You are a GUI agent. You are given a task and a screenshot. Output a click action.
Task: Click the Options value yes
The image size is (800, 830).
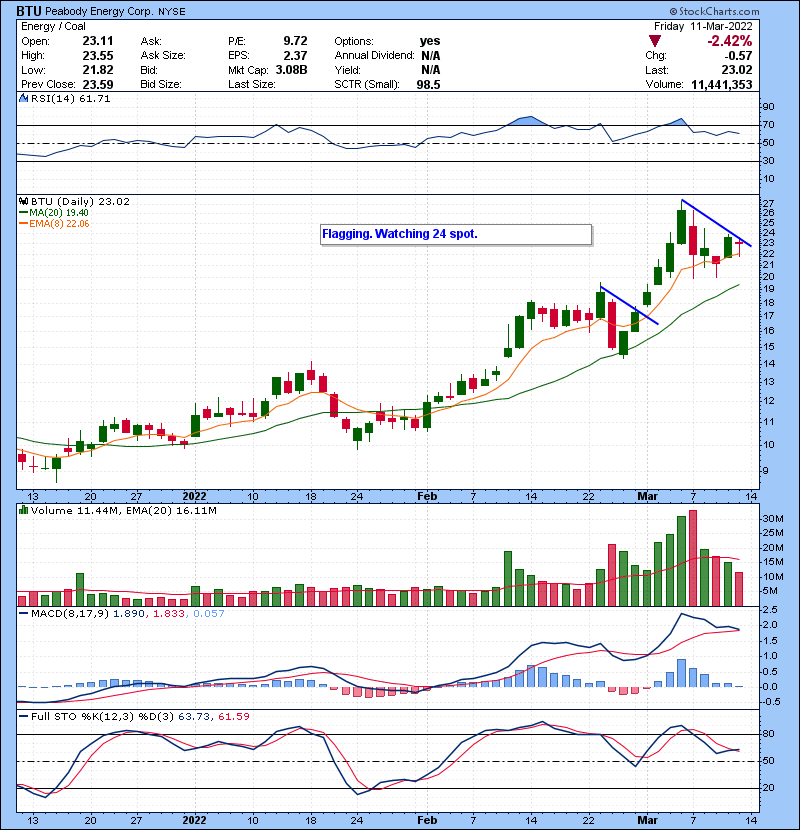pos(430,41)
